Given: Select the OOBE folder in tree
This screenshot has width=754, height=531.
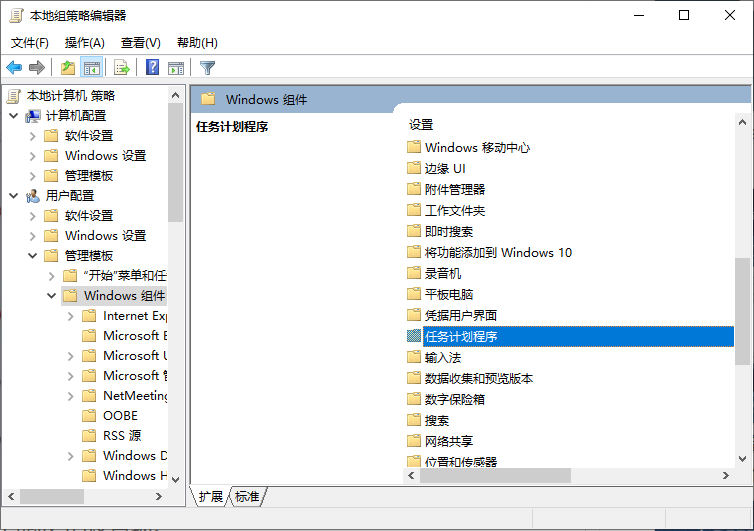Looking at the screenshot, I should [x=120, y=416].
